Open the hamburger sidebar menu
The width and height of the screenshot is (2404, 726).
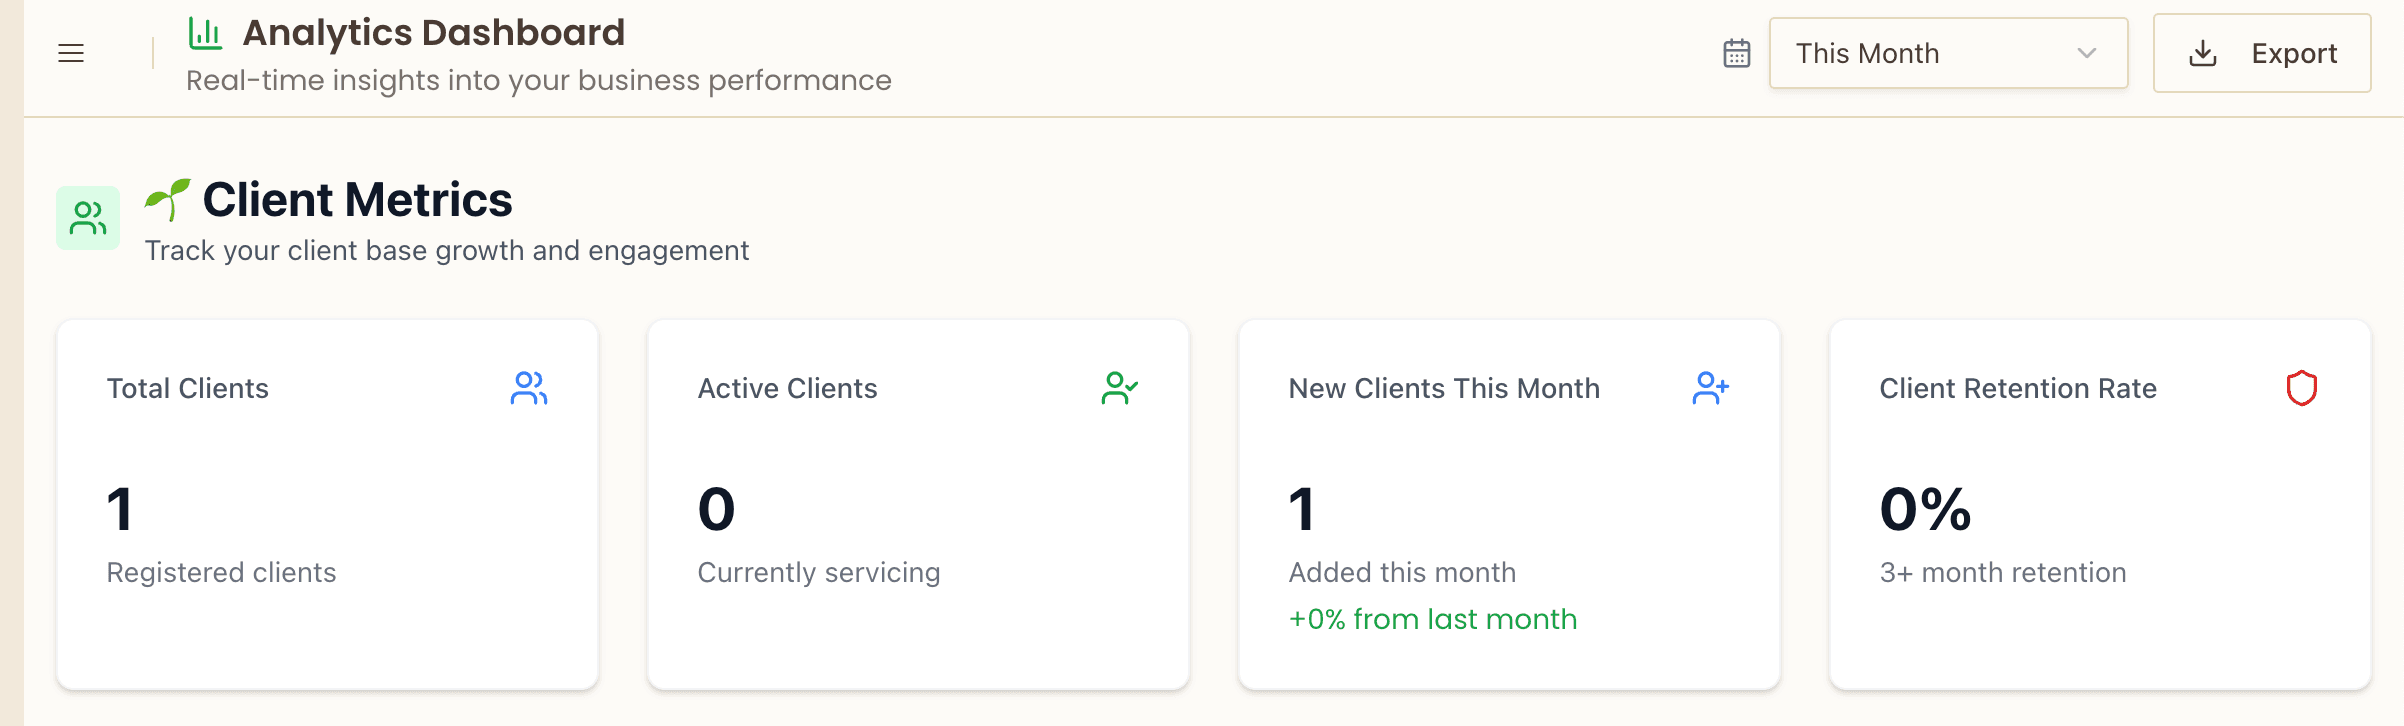click(x=71, y=54)
